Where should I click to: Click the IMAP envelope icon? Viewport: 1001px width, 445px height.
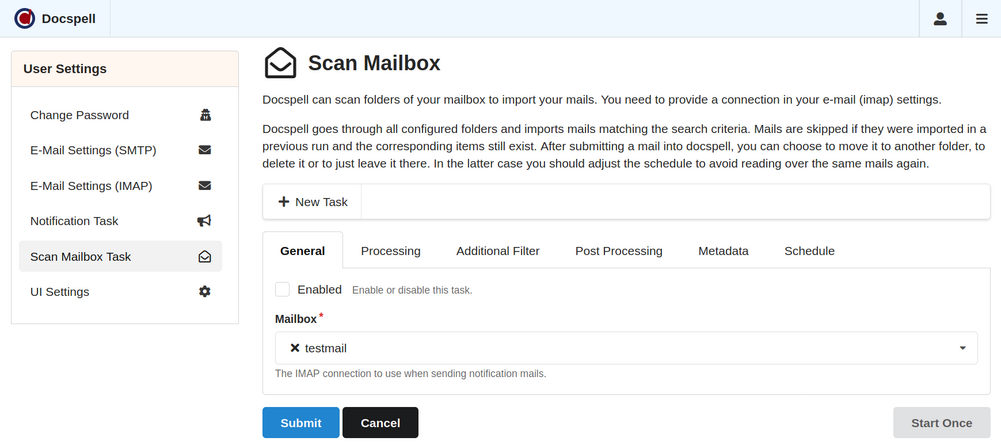click(x=205, y=186)
